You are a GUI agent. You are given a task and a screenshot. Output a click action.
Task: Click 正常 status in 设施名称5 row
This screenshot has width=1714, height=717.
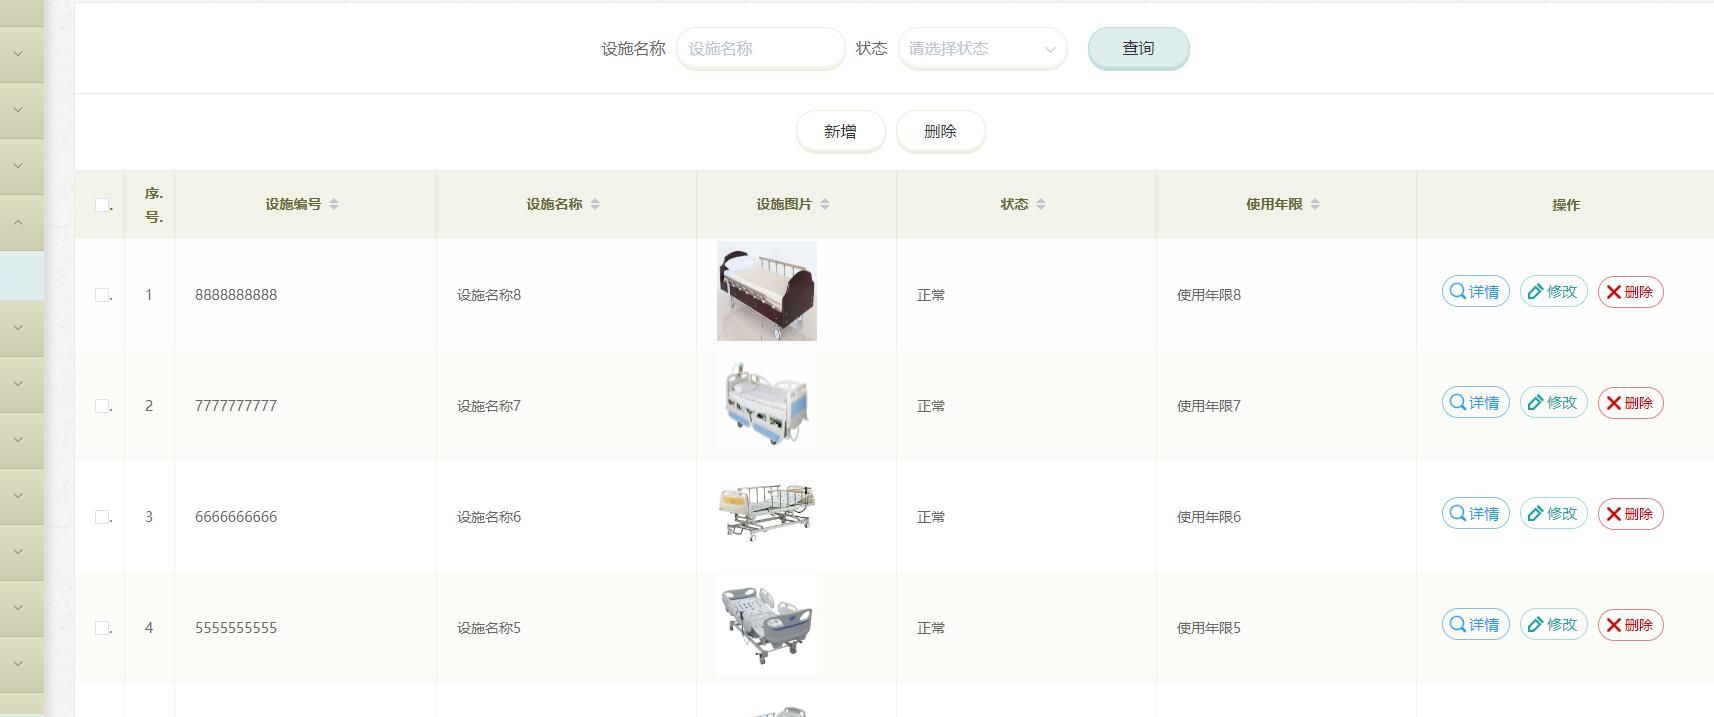pyautogui.click(x=931, y=628)
